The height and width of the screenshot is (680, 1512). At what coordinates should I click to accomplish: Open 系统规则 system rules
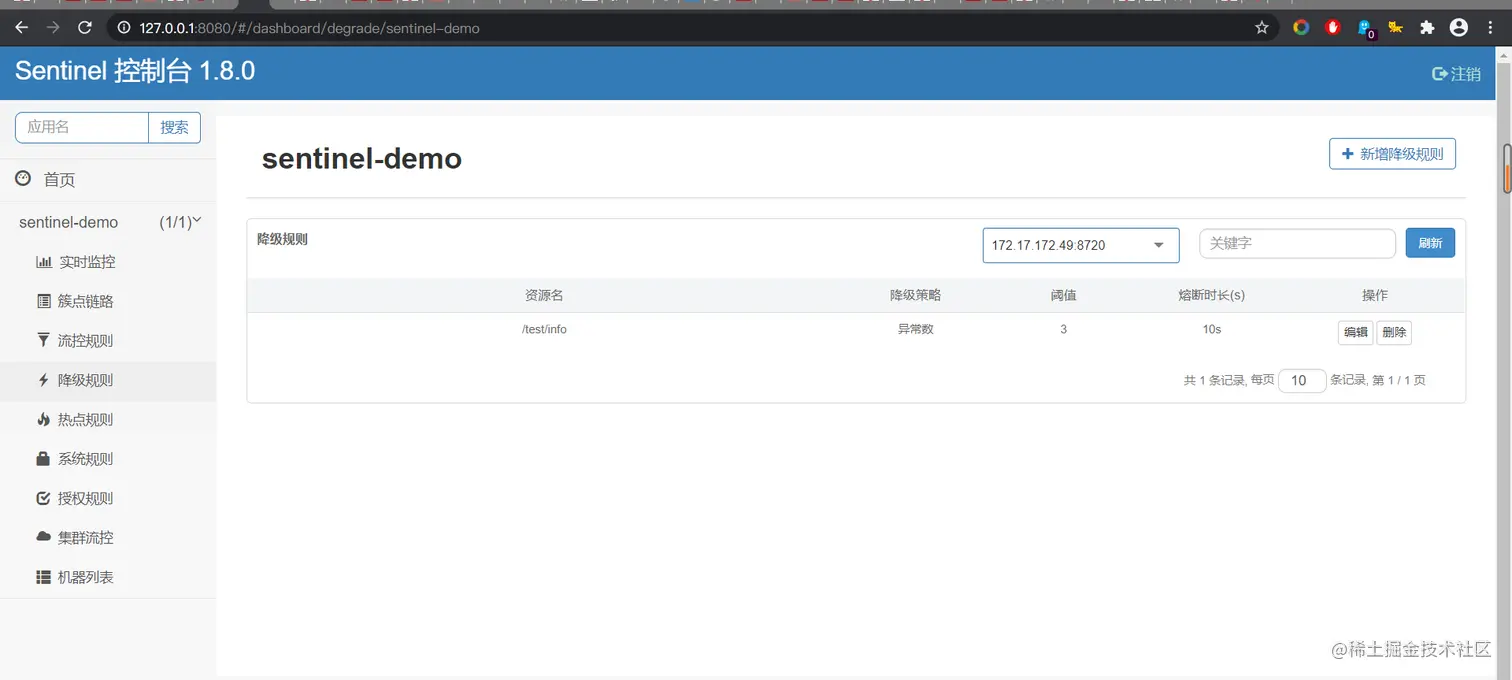click(86, 459)
